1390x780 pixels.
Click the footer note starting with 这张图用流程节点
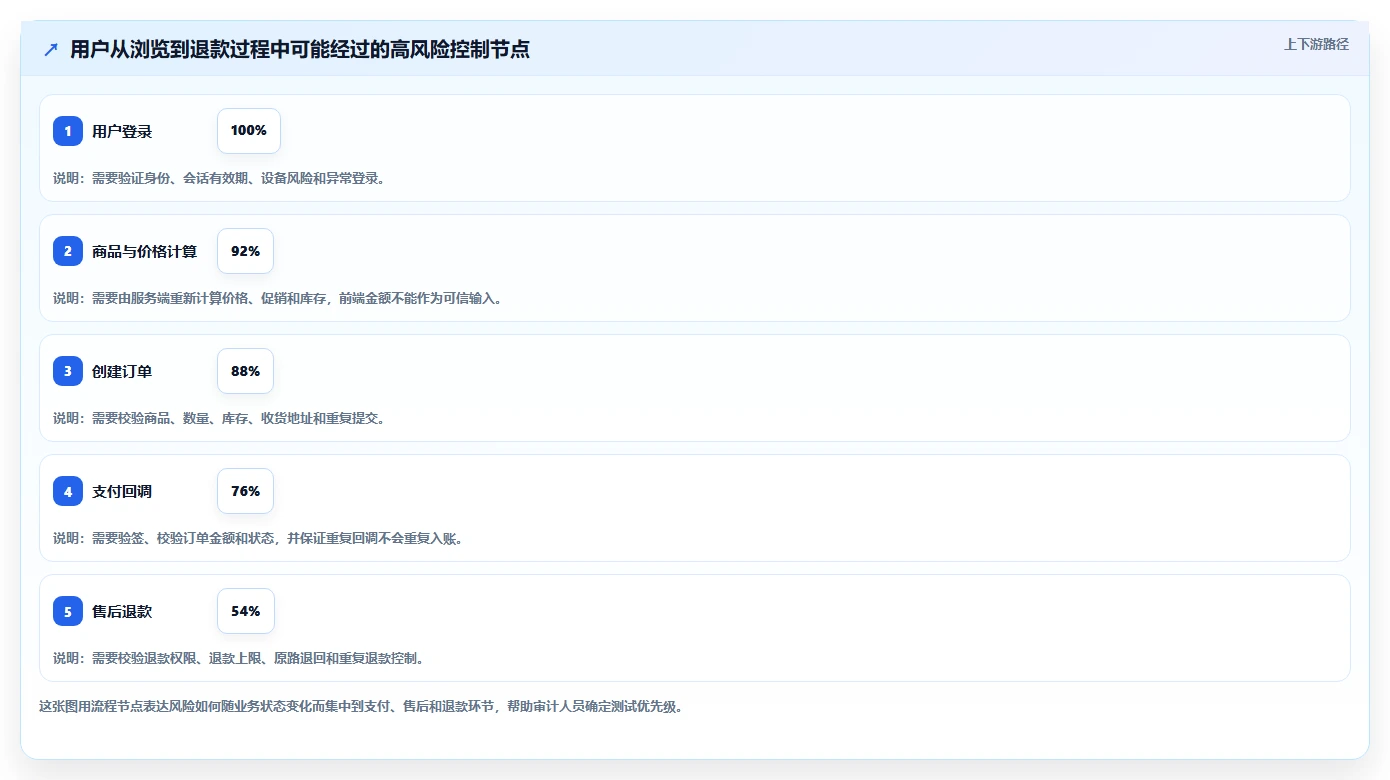click(x=361, y=706)
